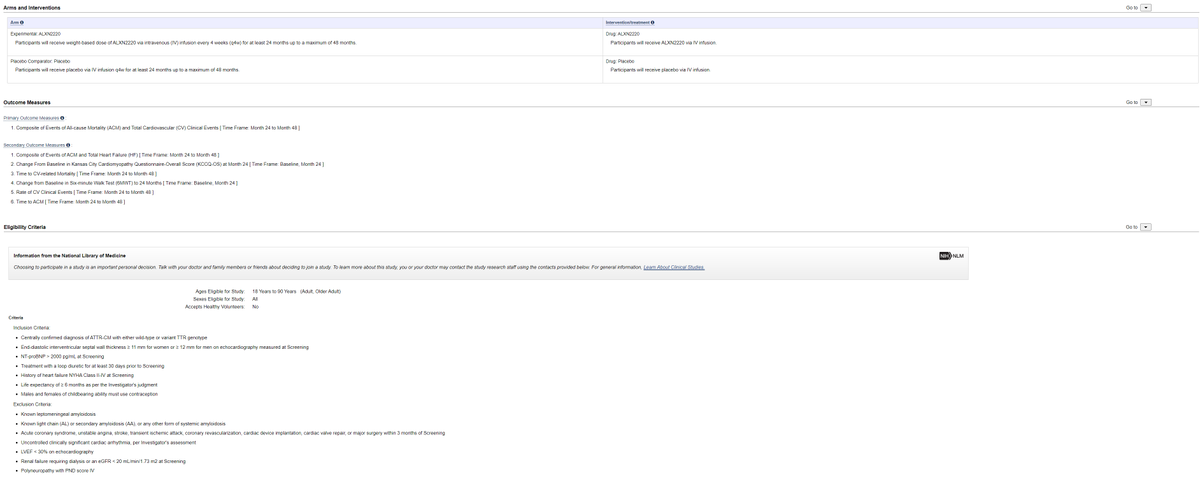Viewport: 1200px width, 477px height.
Task: Click the life expectancy ≥ 6 months criterion
Action: (x=89, y=385)
